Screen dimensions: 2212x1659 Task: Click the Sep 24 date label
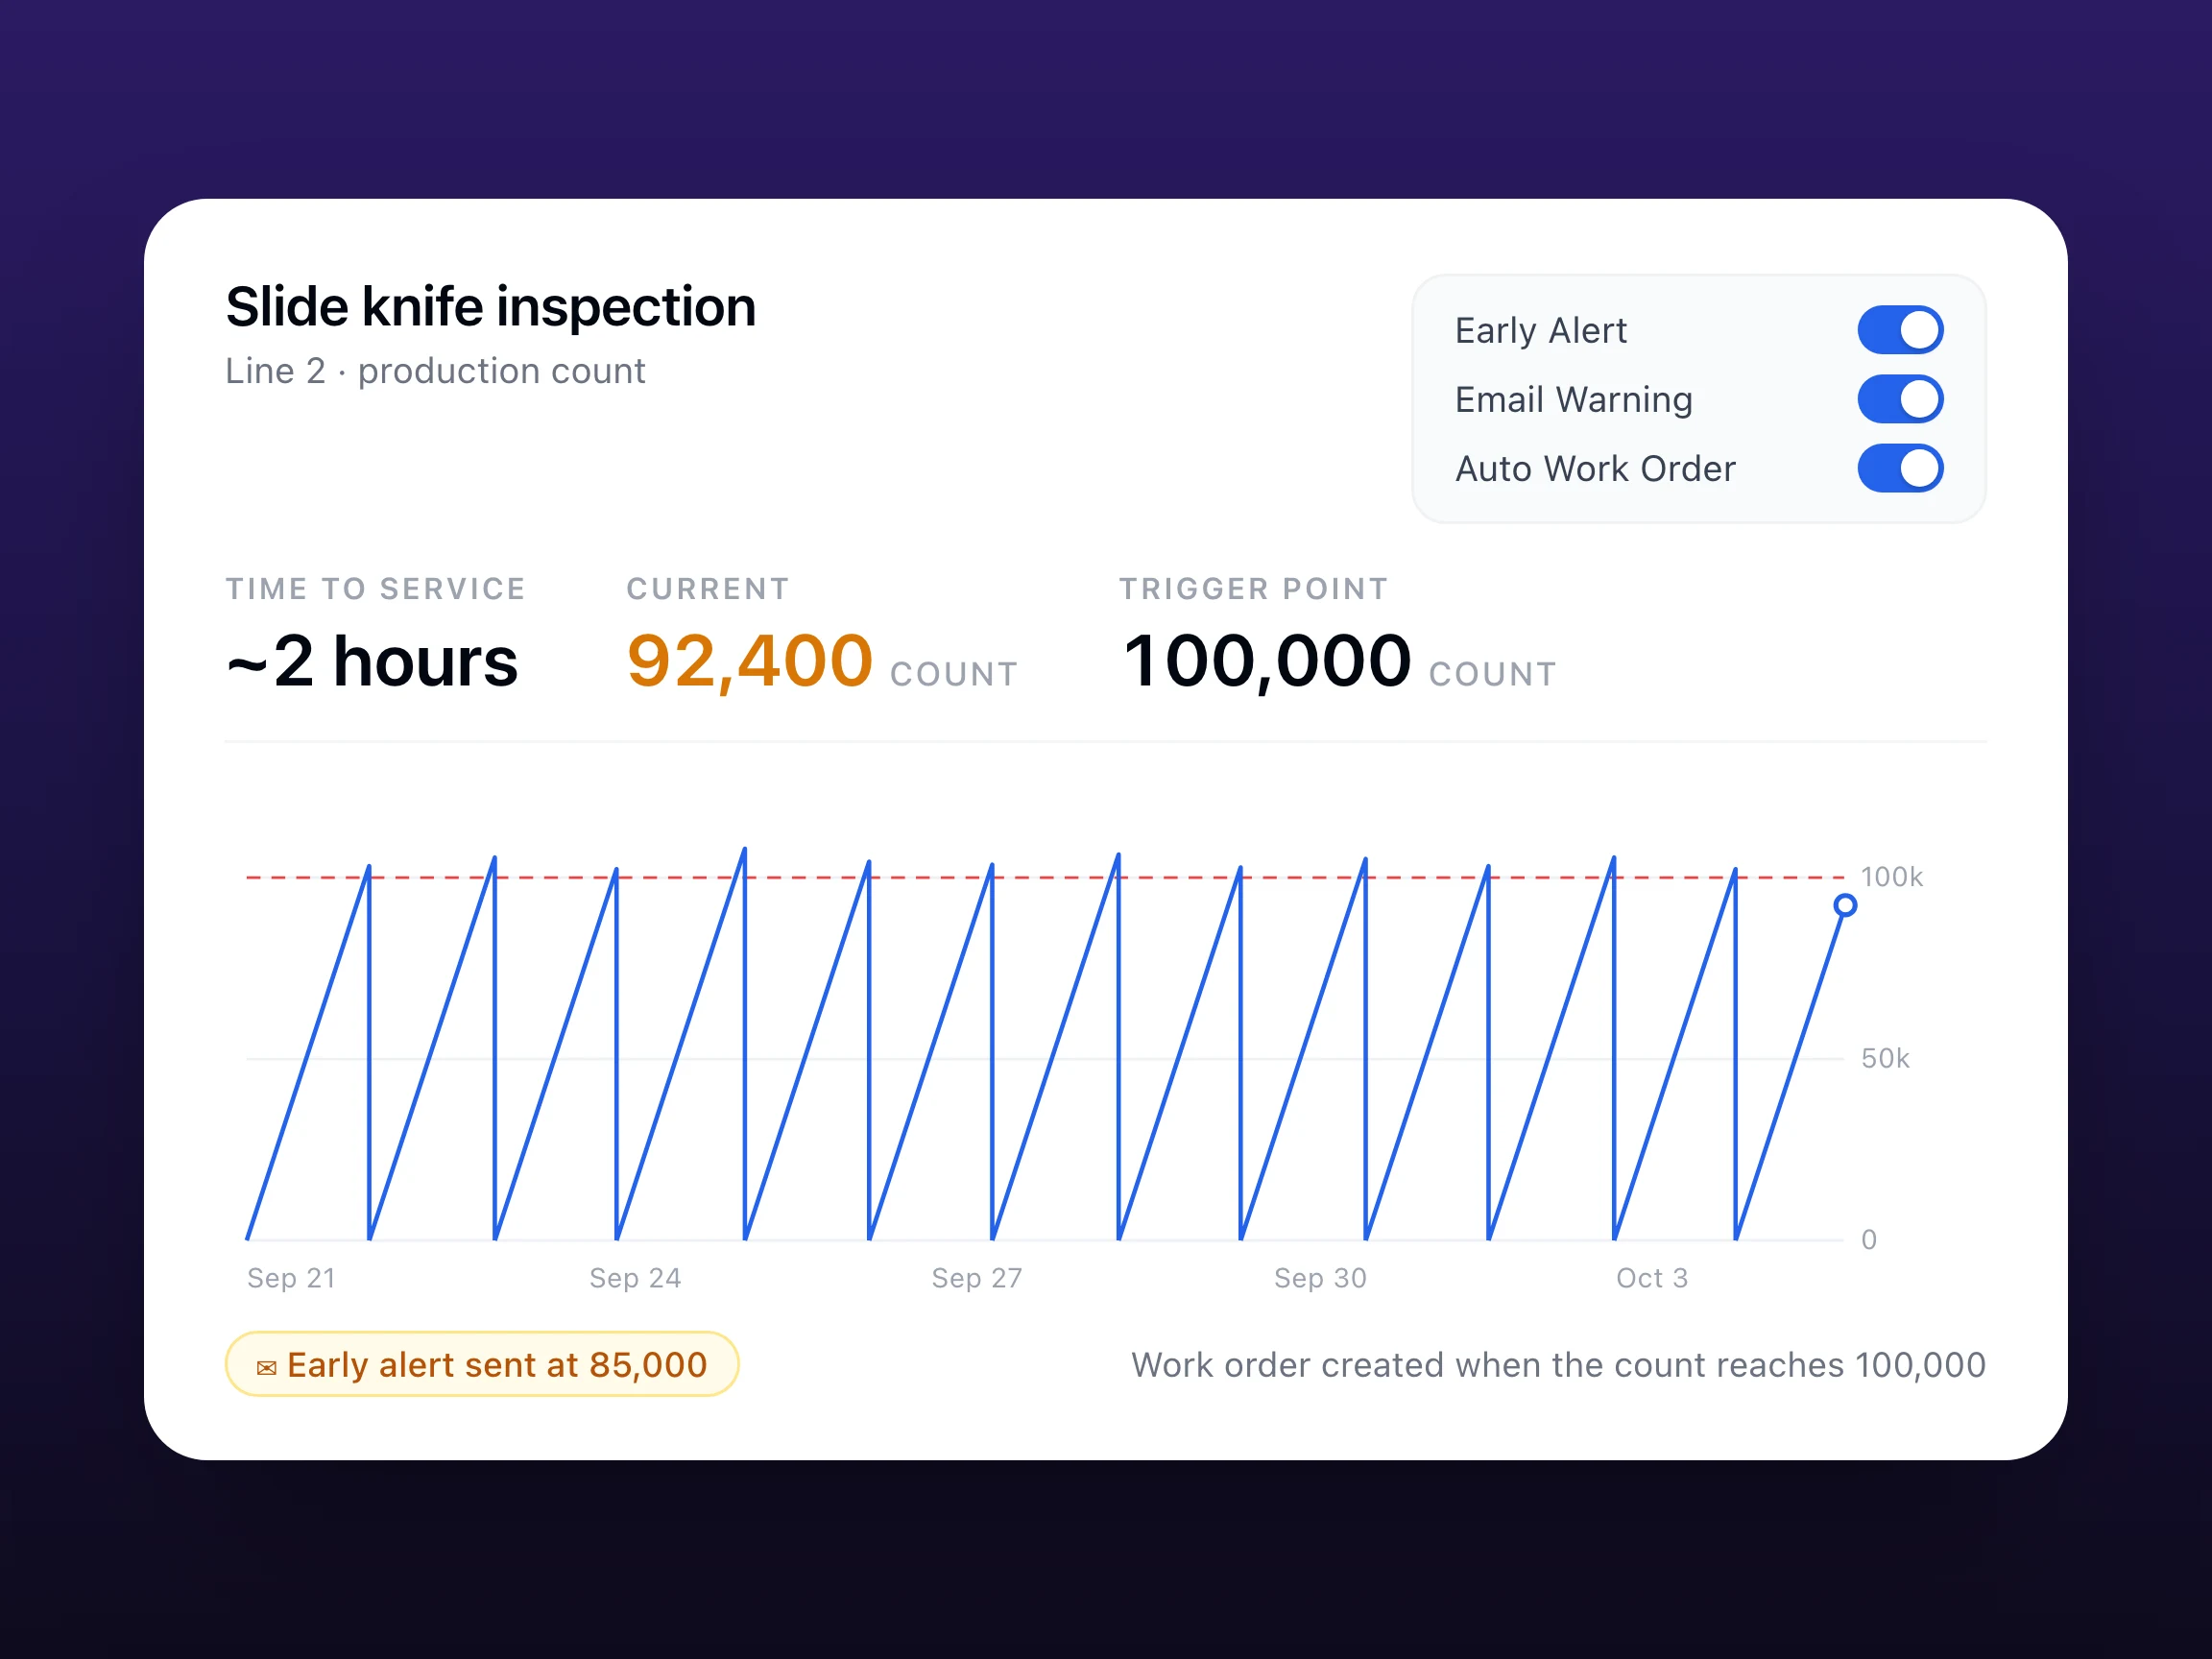635,1278
